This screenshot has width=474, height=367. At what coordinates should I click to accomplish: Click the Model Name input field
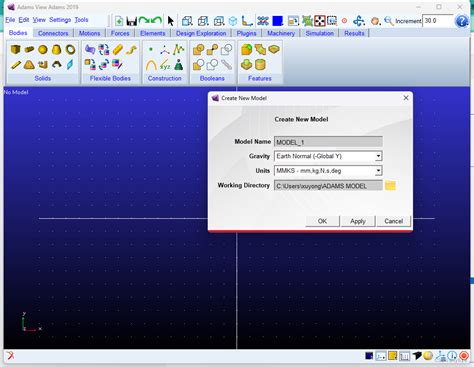point(328,142)
